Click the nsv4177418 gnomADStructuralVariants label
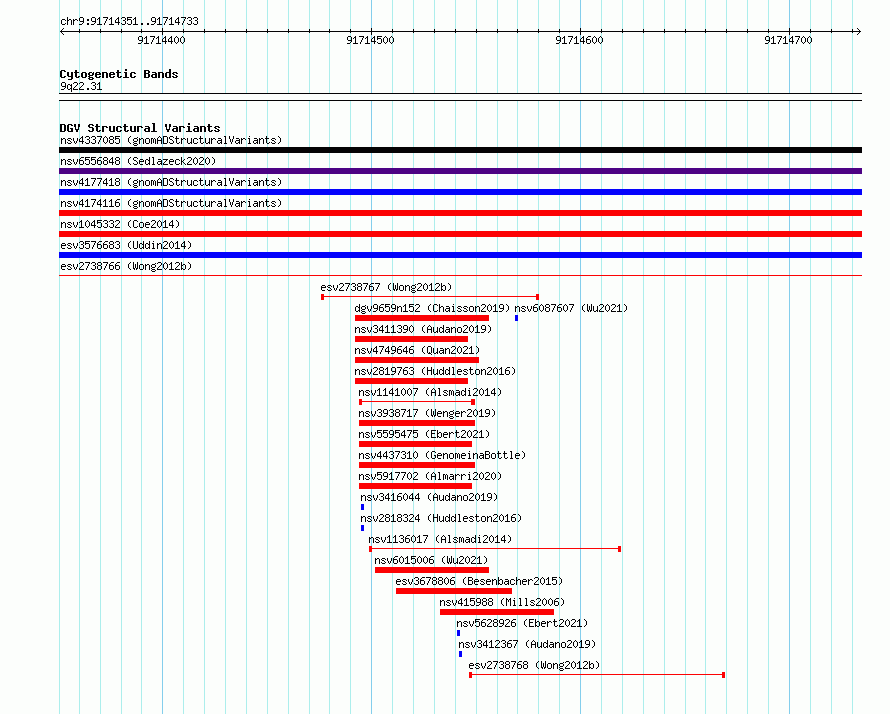The height and width of the screenshot is (714, 890). (171, 182)
